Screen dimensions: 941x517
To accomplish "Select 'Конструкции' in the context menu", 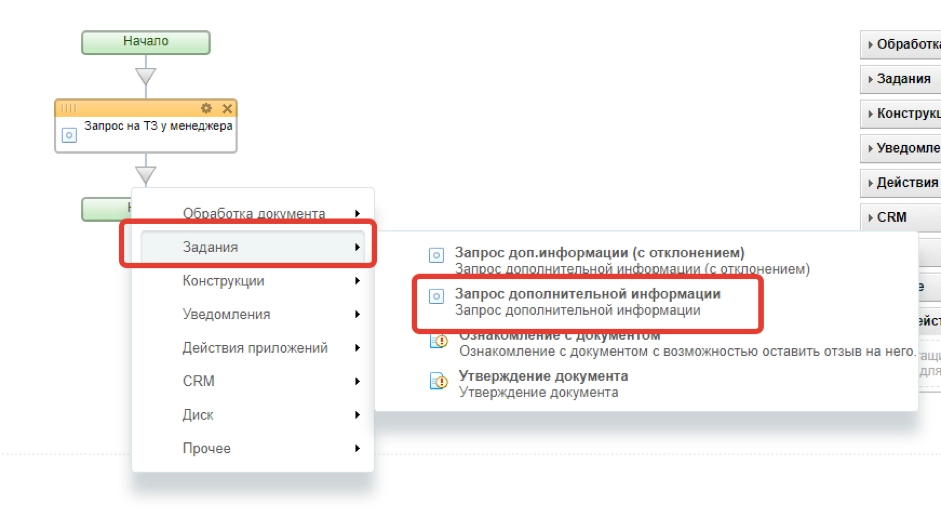I will [x=223, y=281].
